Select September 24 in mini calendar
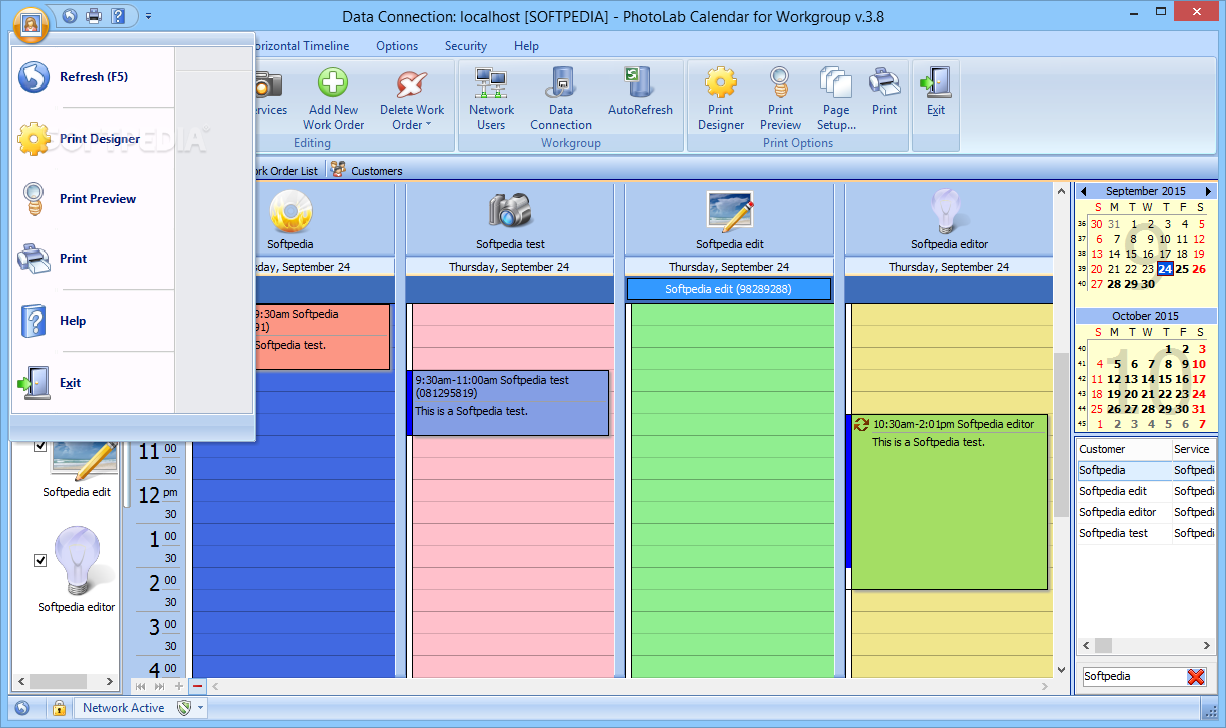1226x728 pixels. pyautogui.click(x=1165, y=269)
